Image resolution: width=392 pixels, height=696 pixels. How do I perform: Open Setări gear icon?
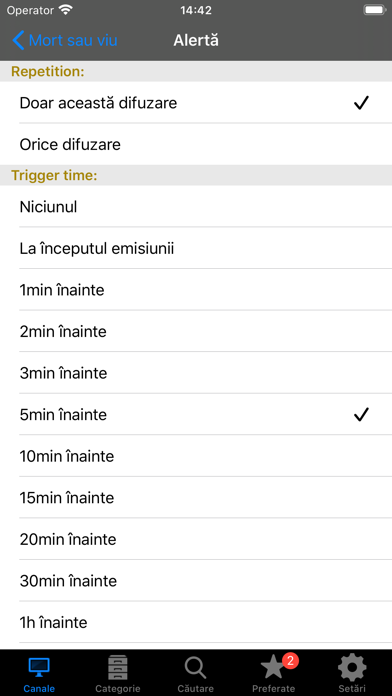(x=352, y=667)
